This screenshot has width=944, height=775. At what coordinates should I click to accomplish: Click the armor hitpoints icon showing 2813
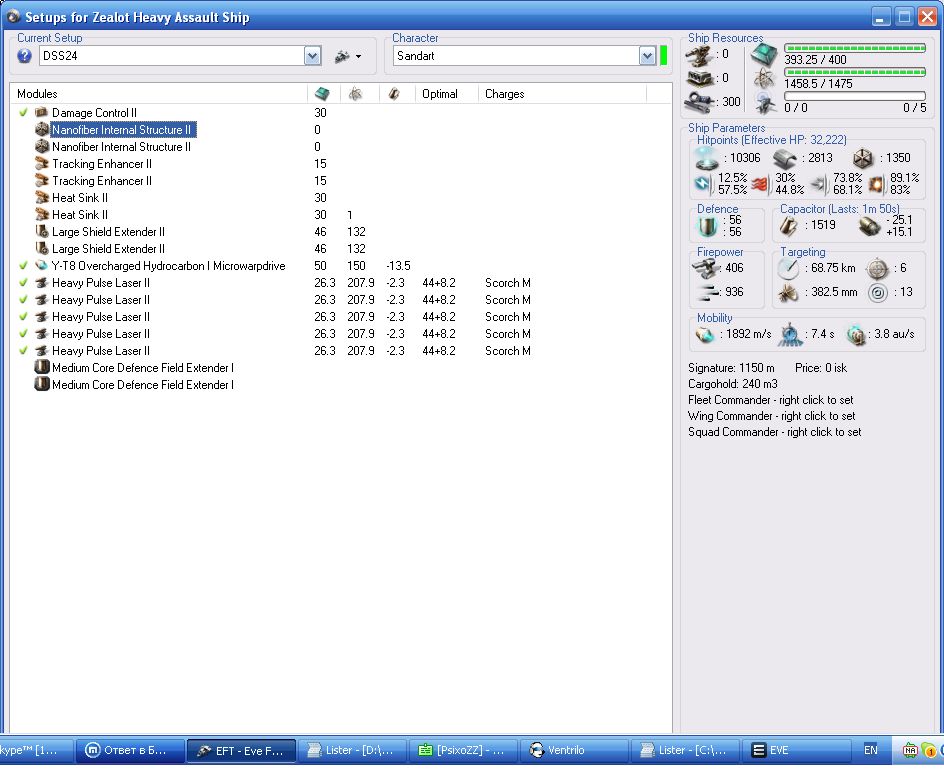784,158
